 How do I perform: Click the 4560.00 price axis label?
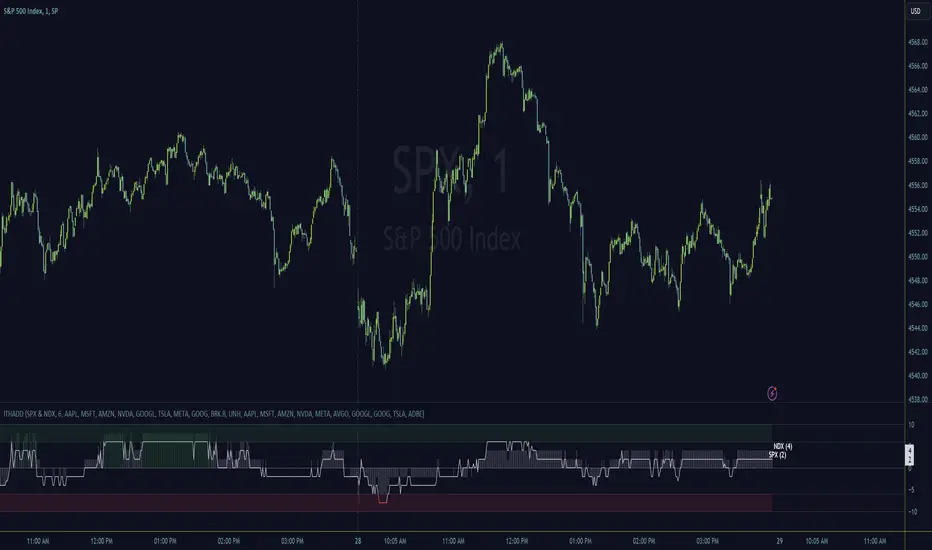(918, 137)
